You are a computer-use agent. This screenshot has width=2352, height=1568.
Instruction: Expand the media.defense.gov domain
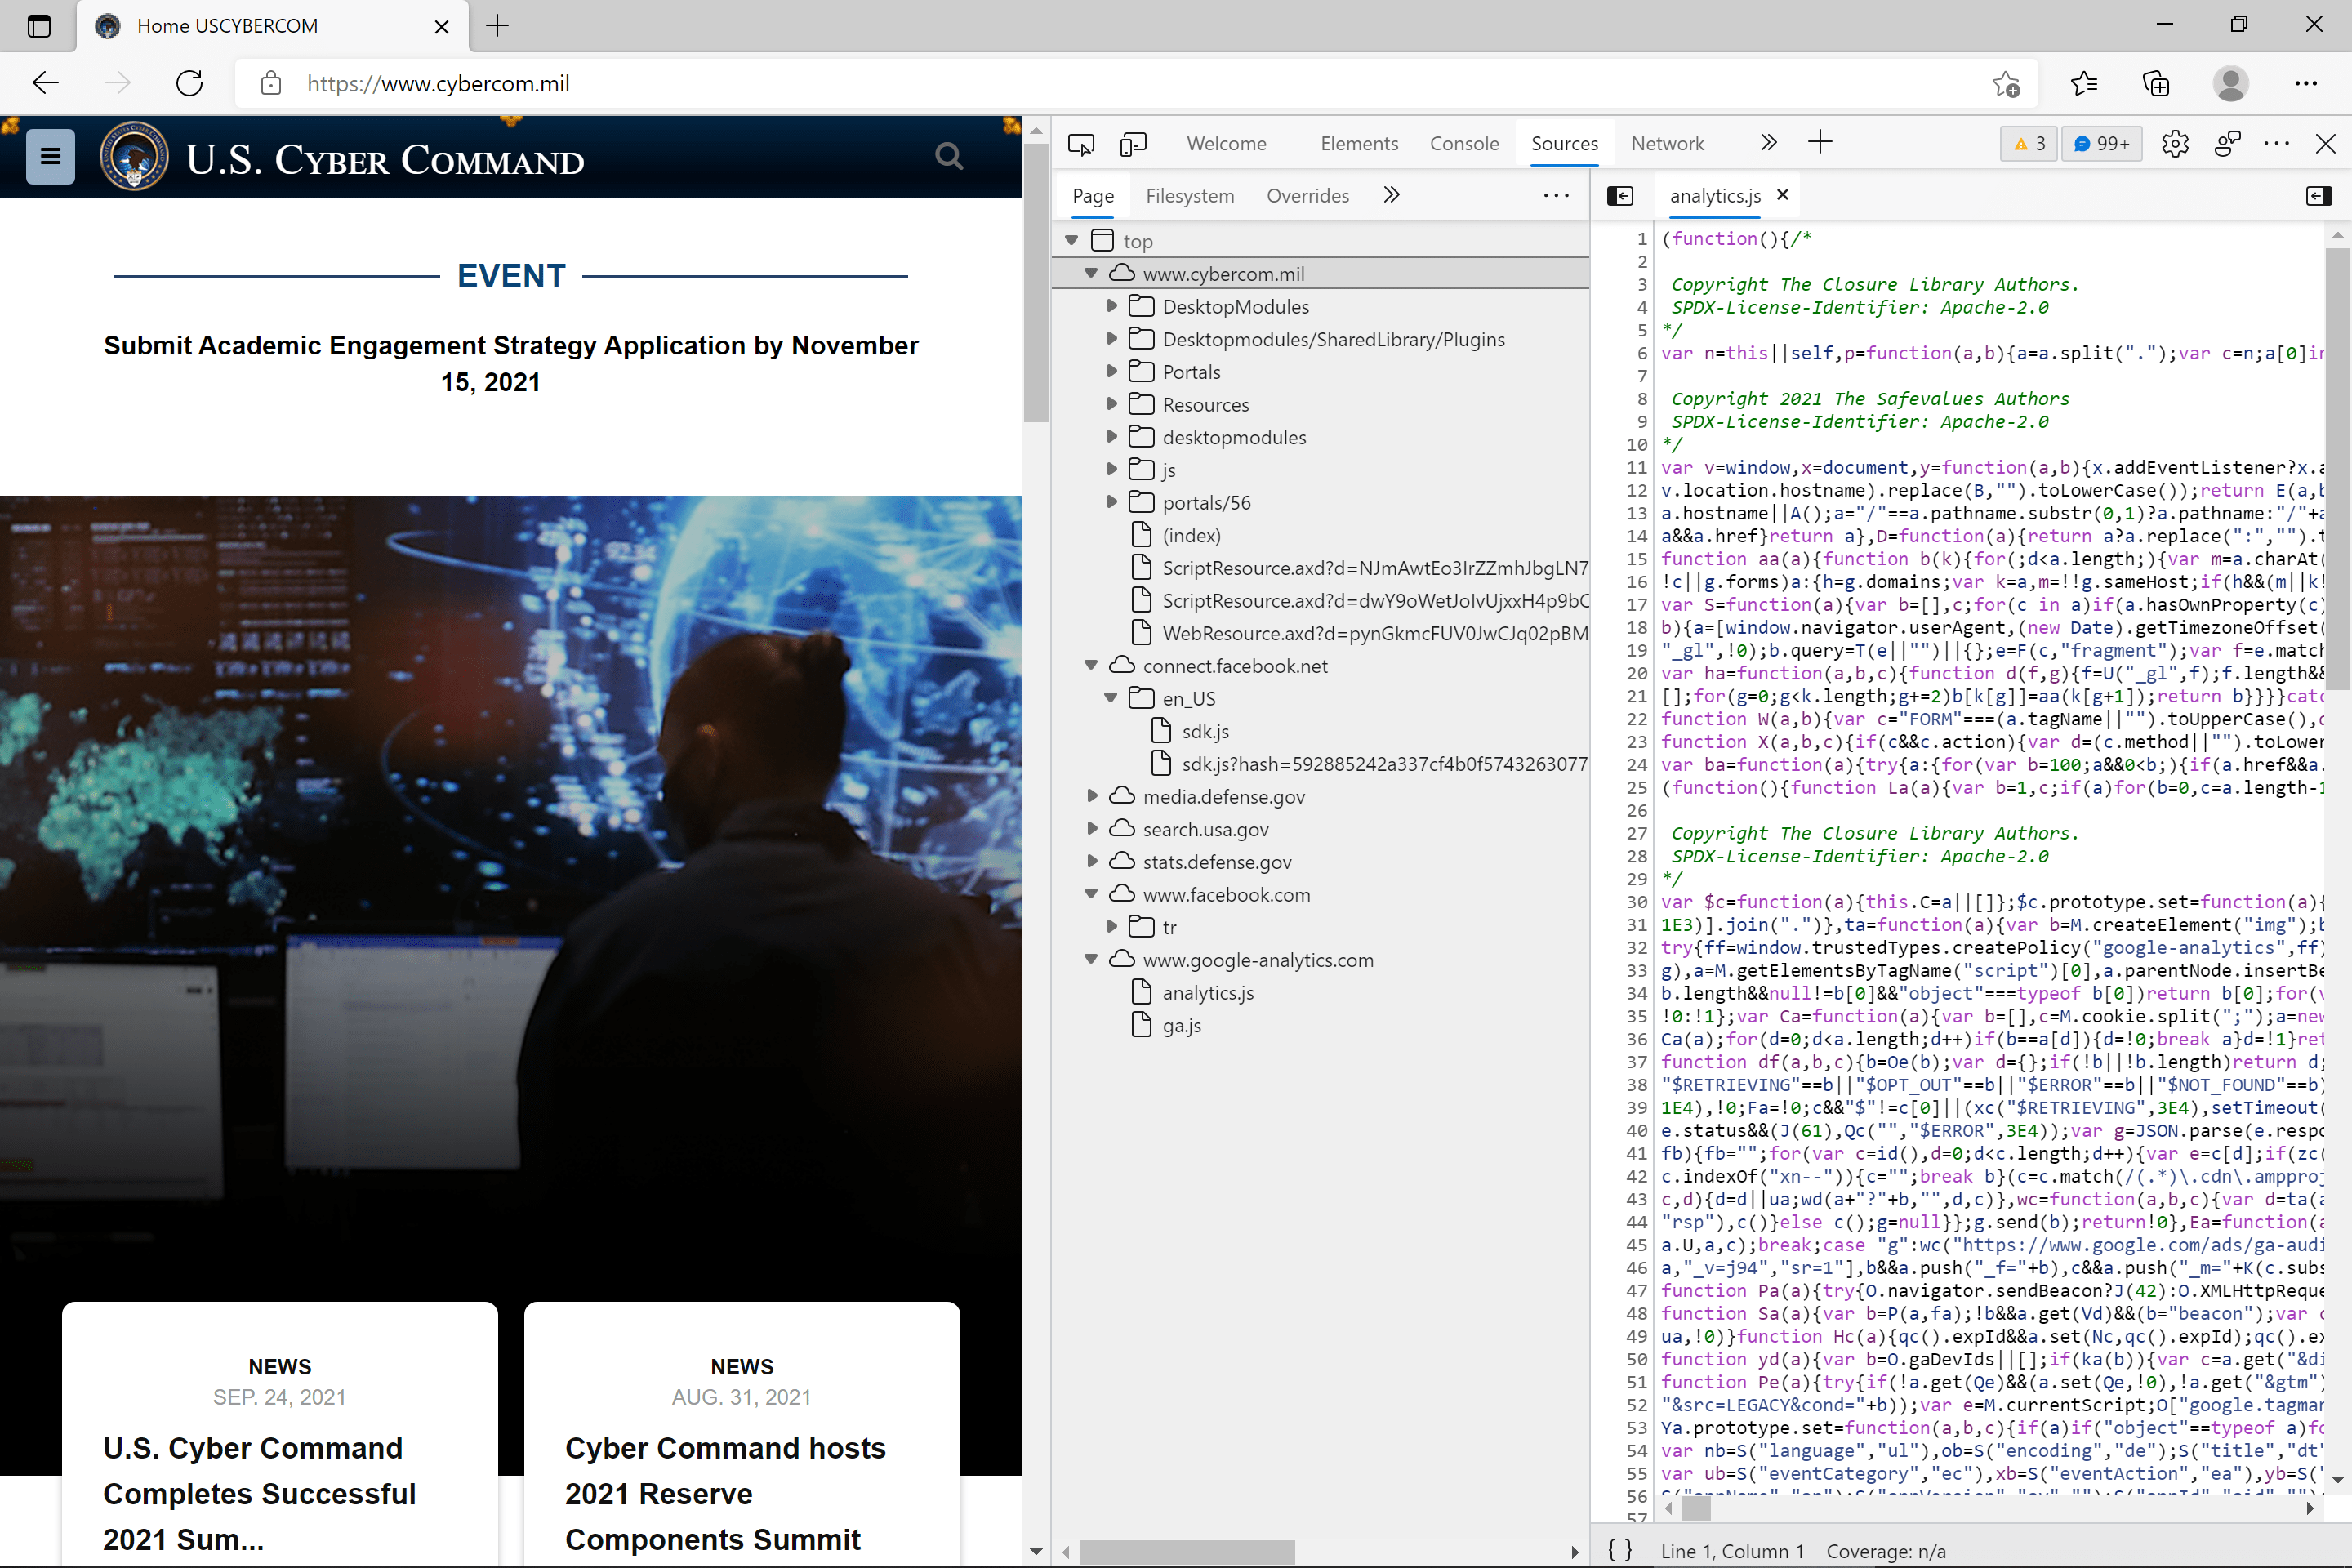pyautogui.click(x=1091, y=796)
